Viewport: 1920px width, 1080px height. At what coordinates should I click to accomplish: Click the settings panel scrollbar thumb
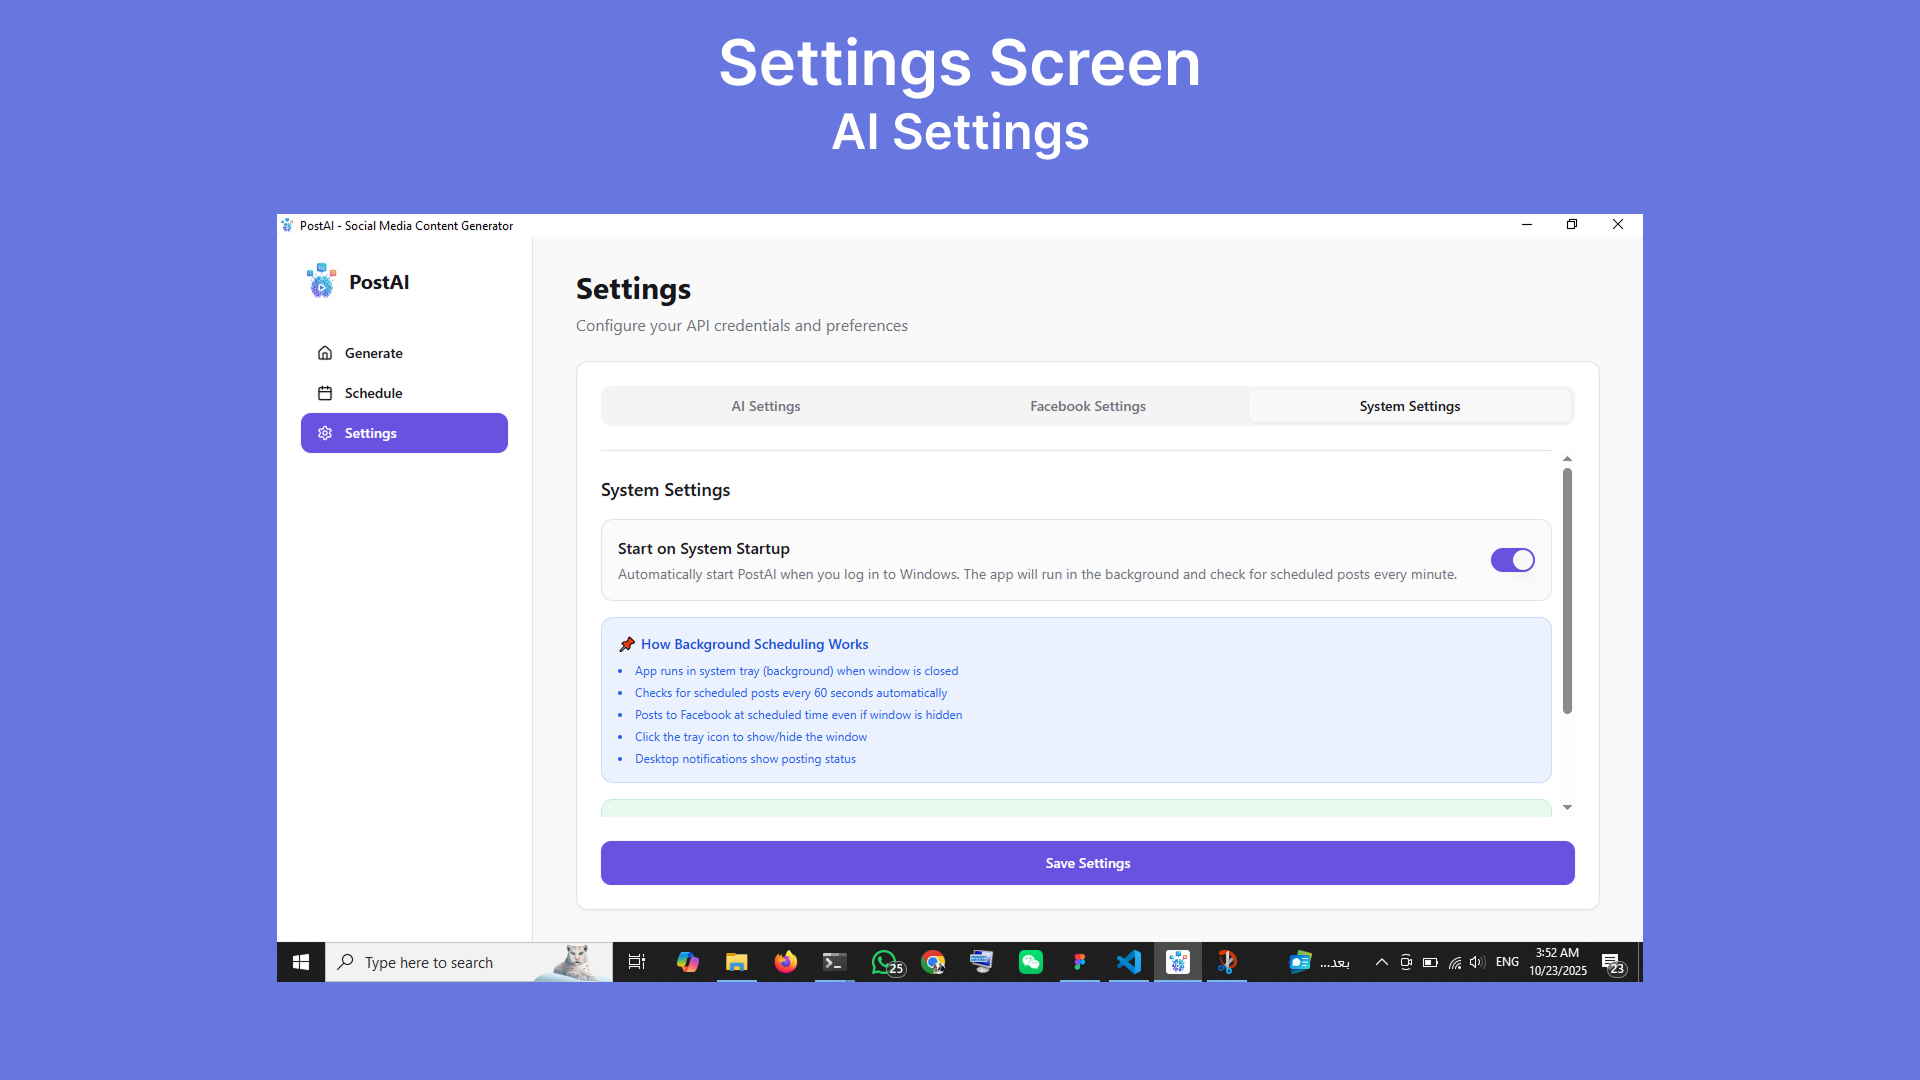coord(1567,590)
